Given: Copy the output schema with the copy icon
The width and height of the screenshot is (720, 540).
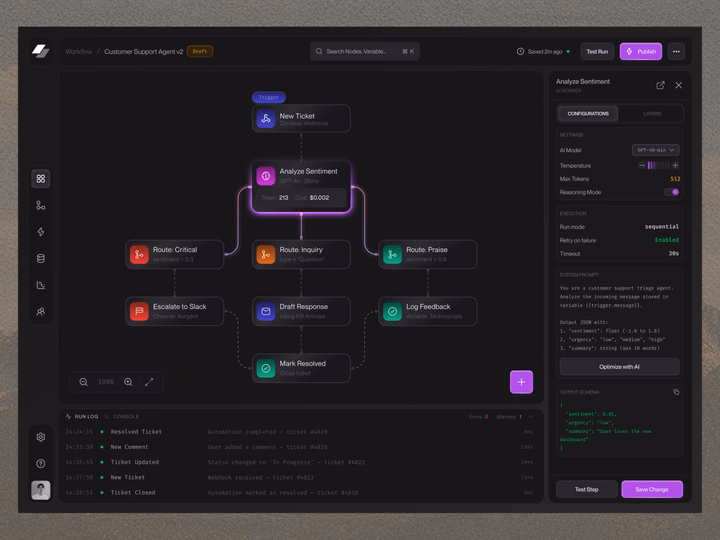Looking at the screenshot, I should point(676,392).
